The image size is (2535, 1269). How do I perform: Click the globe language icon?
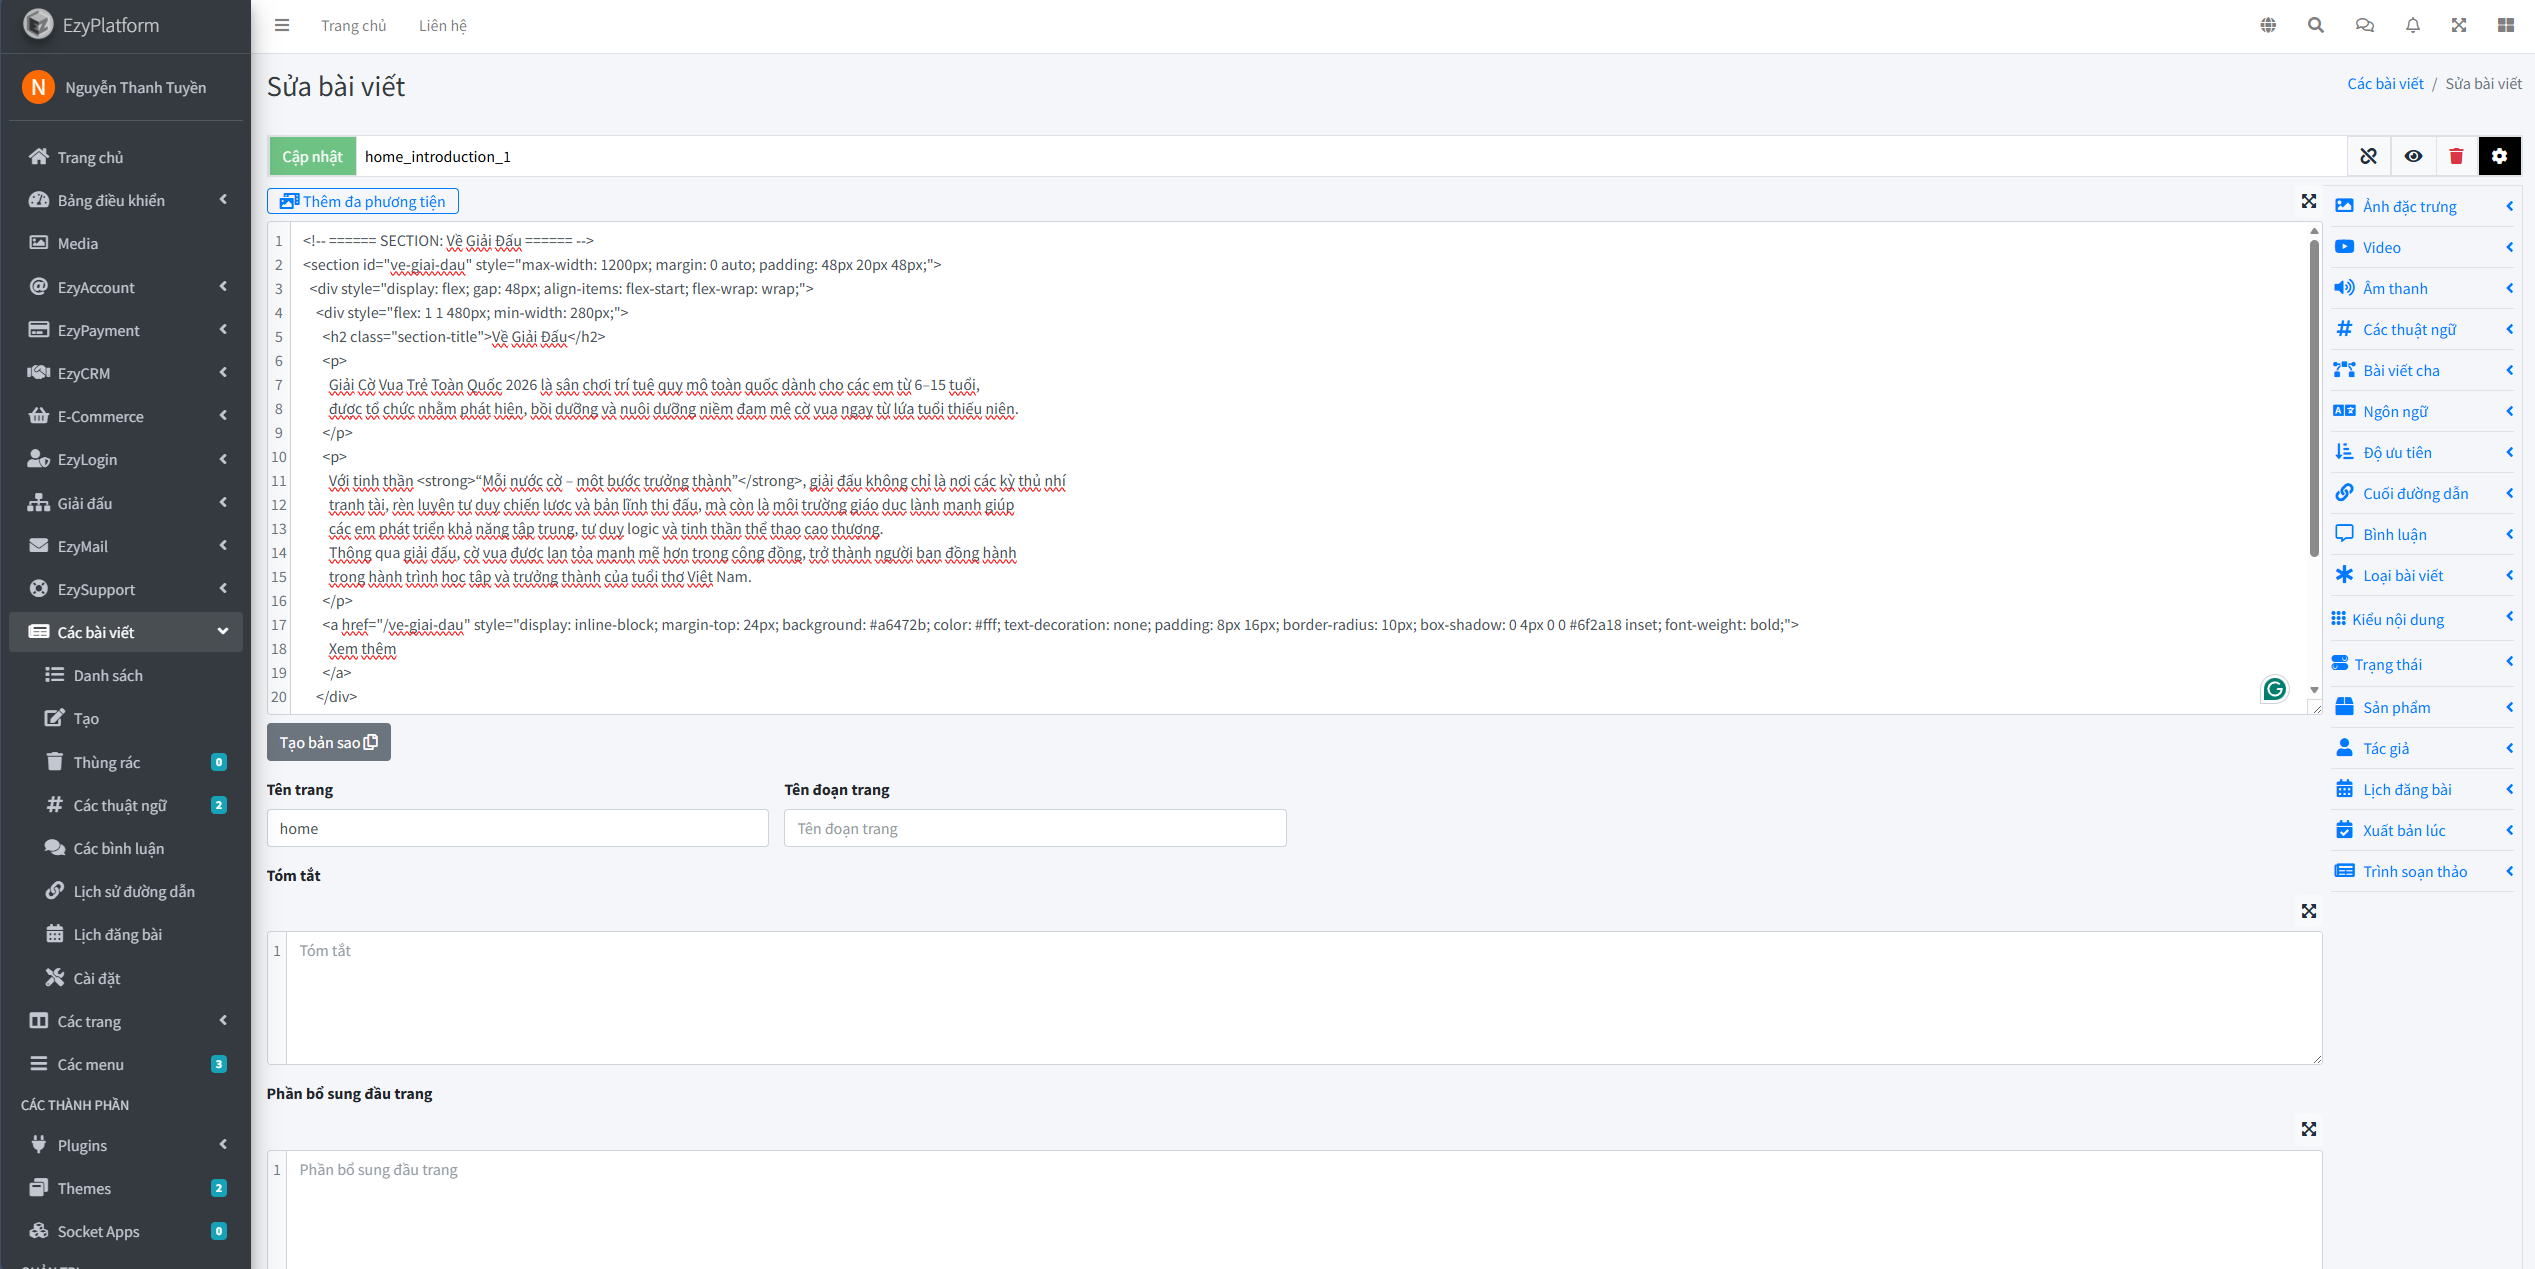pos(2268,26)
